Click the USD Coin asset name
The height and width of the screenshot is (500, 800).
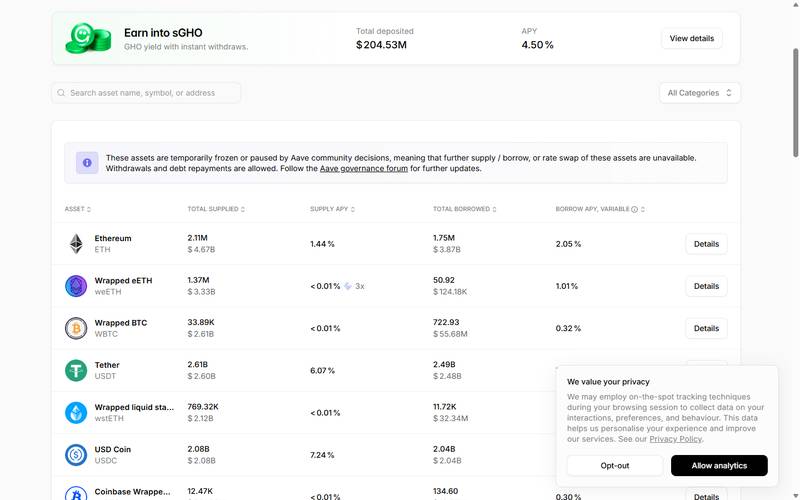[x=113, y=449]
